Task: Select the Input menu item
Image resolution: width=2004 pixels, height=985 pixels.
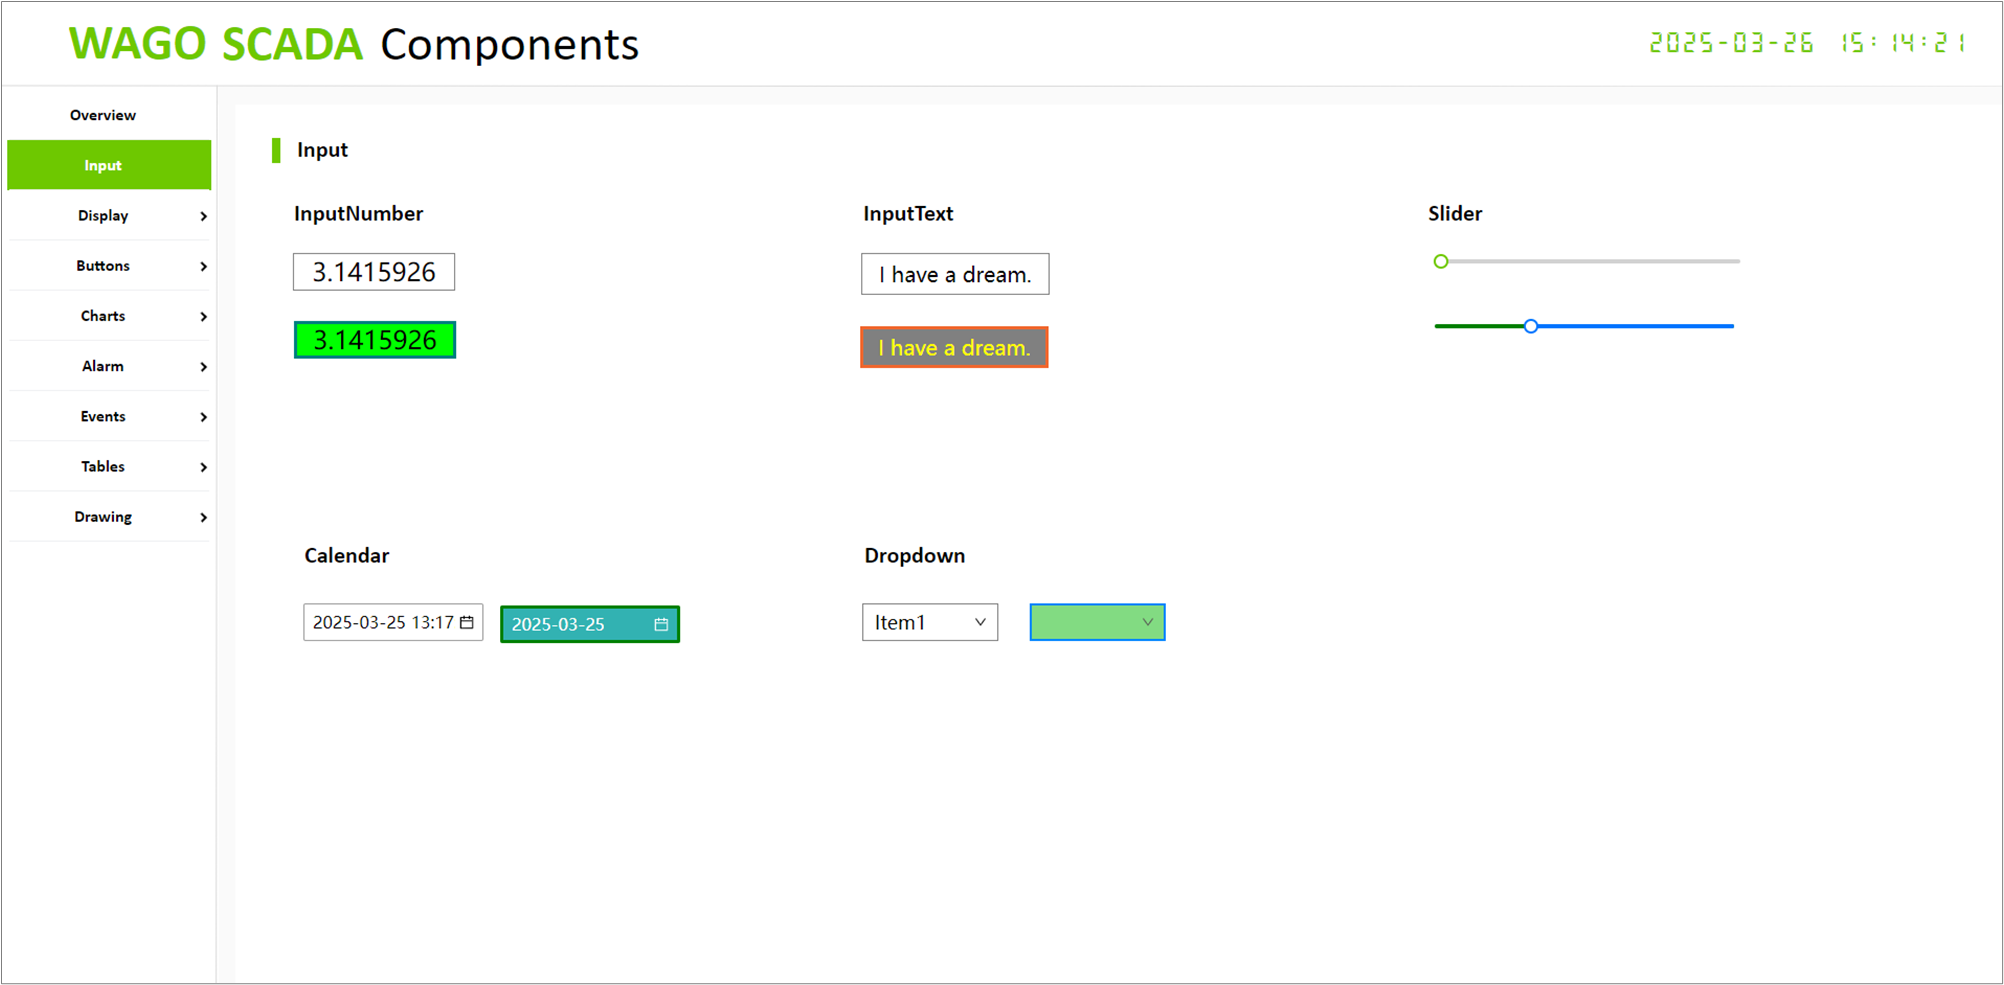Action: click(x=103, y=165)
